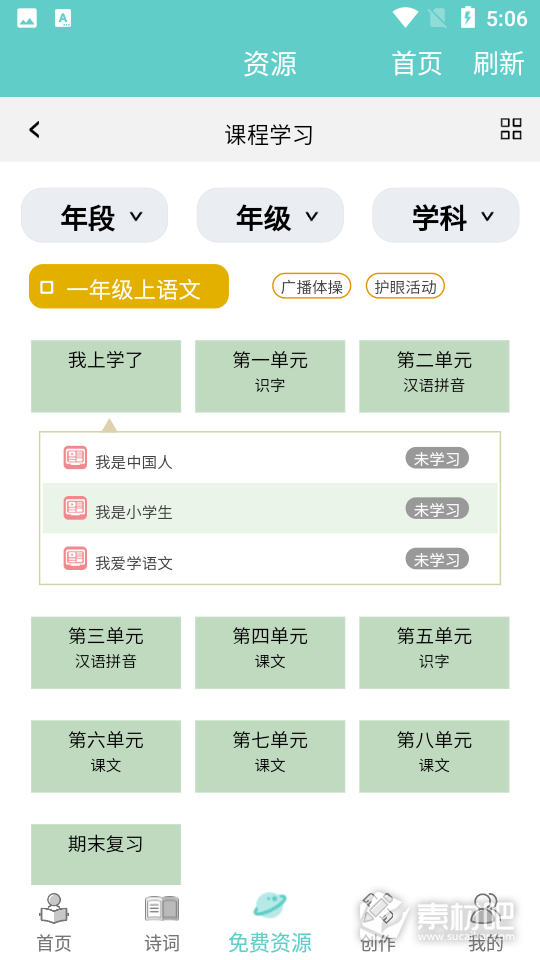Open the 广播体操 link
Image resolution: width=540 pixels, height=960 pixels.
tap(312, 286)
